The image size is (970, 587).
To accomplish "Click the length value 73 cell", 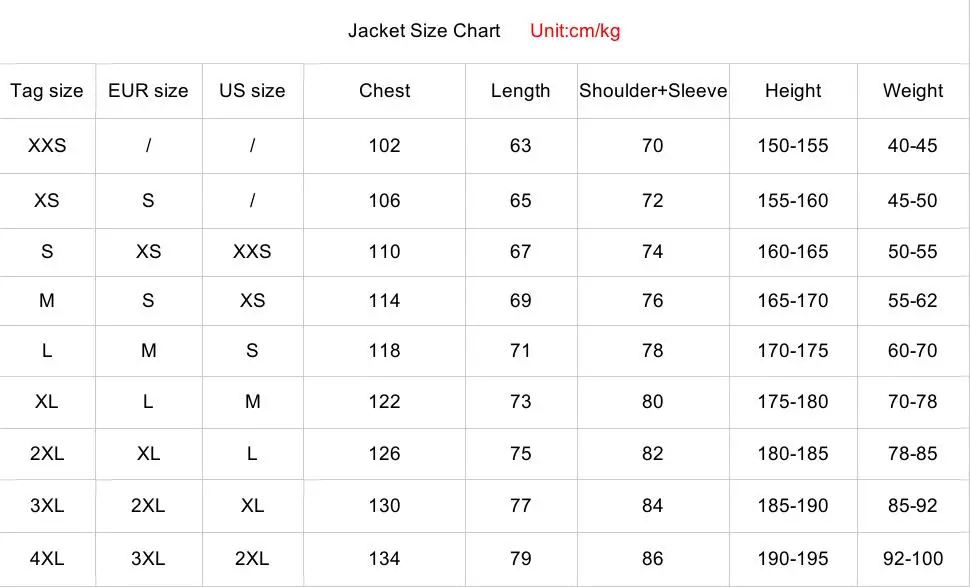I will [520, 402].
